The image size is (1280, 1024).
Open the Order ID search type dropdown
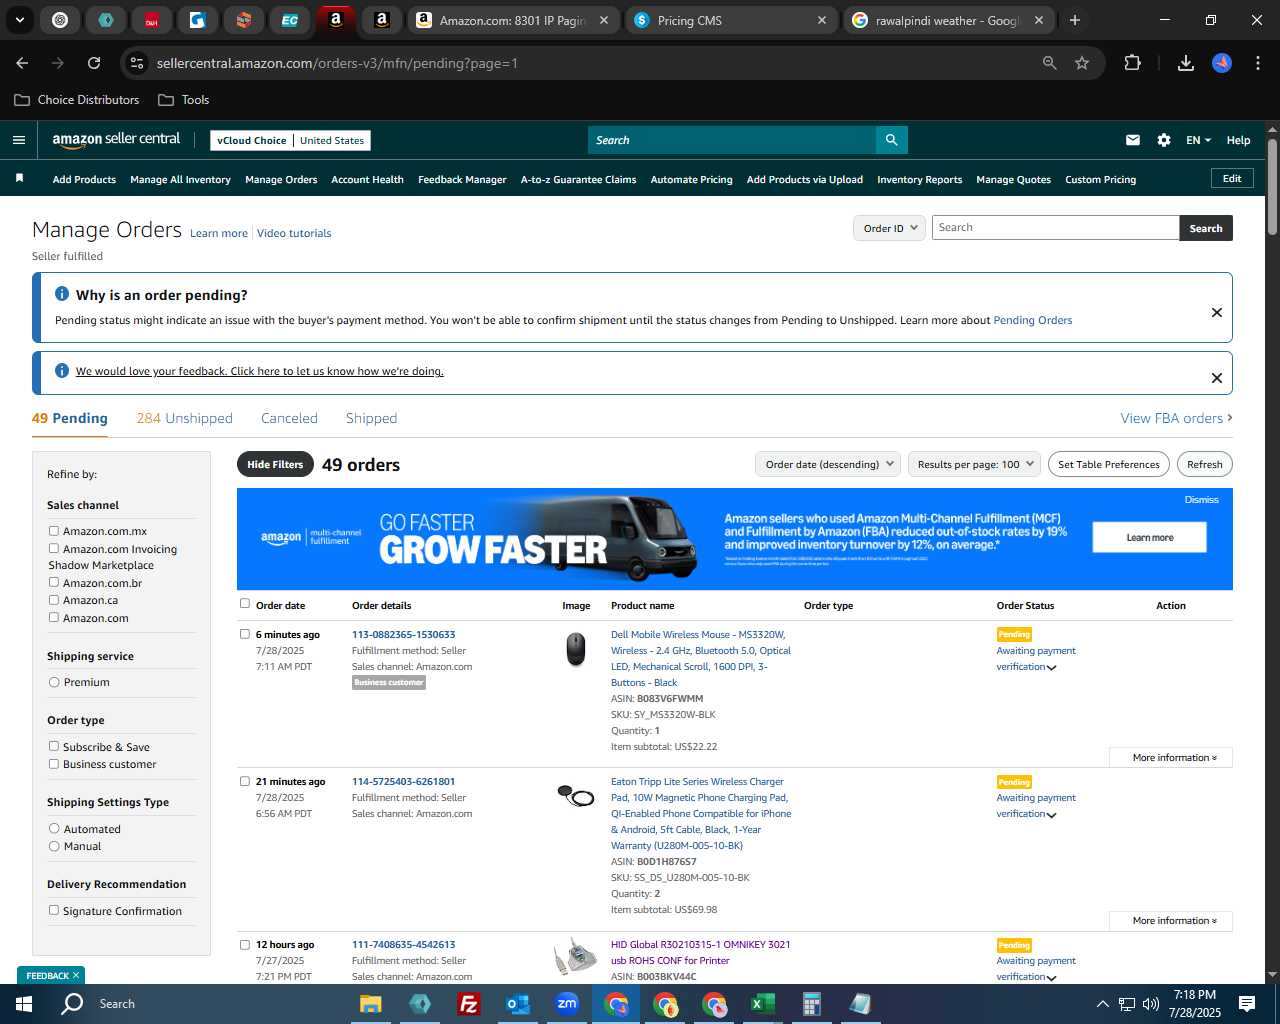889,228
